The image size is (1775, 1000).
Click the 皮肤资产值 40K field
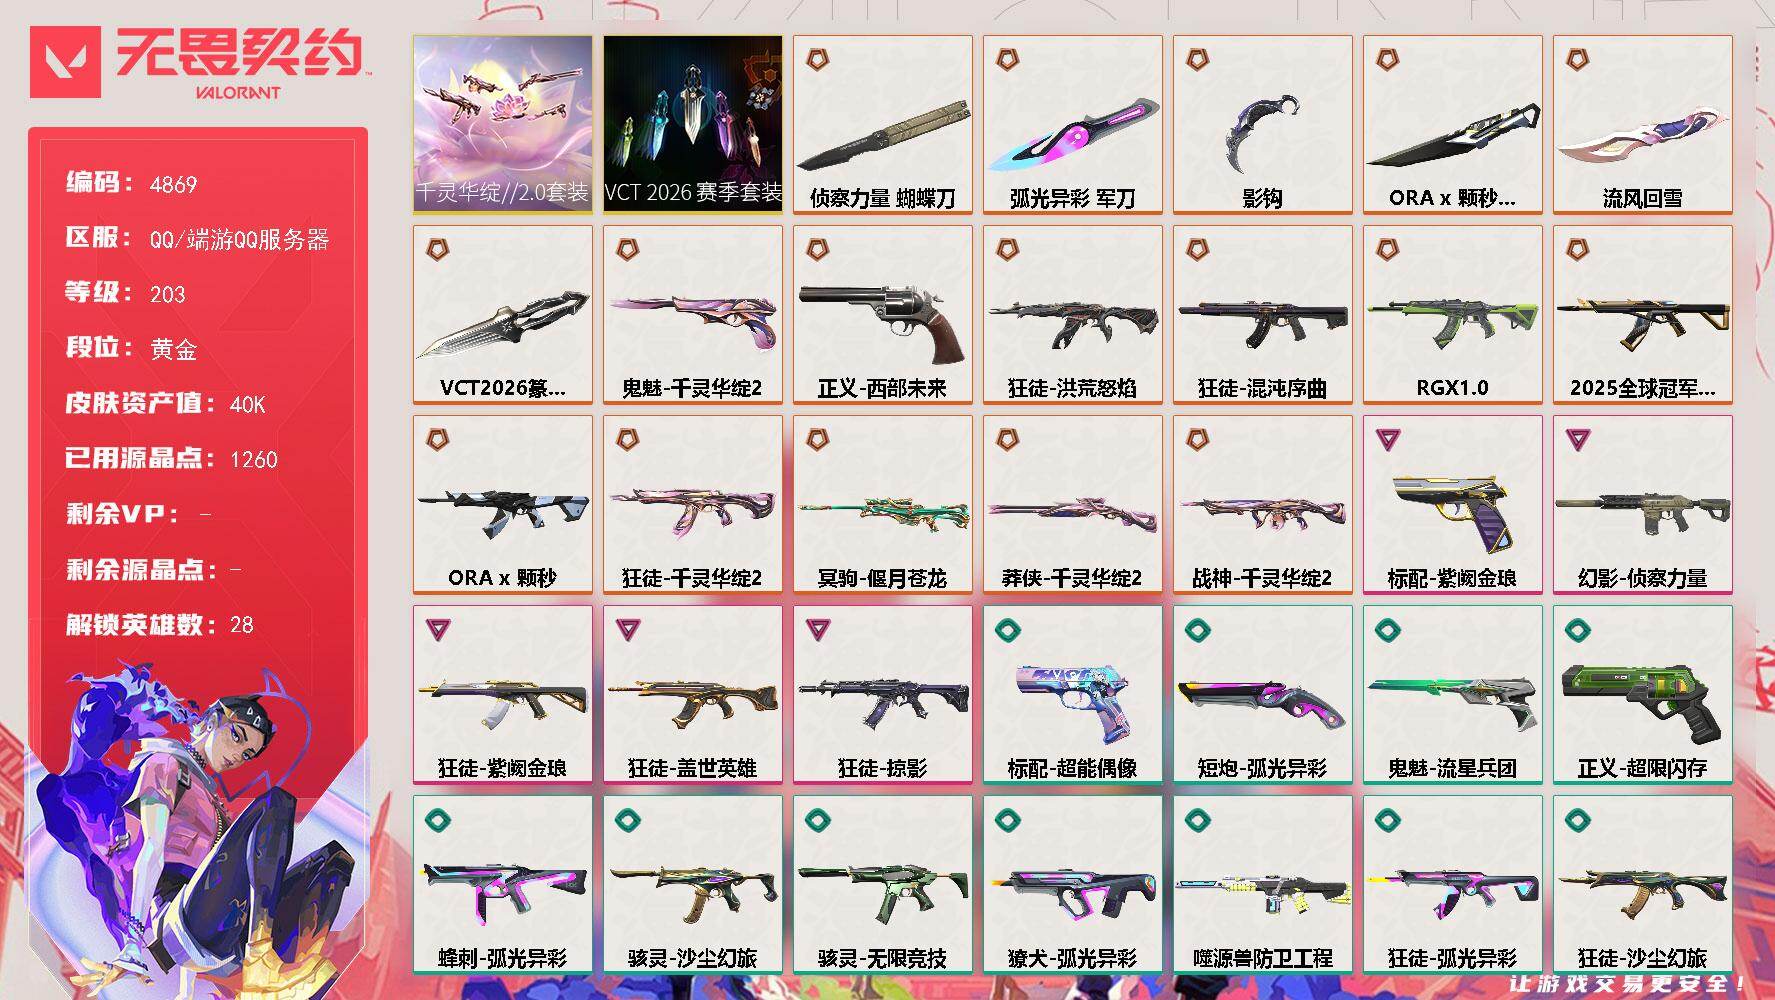click(166, 403)
